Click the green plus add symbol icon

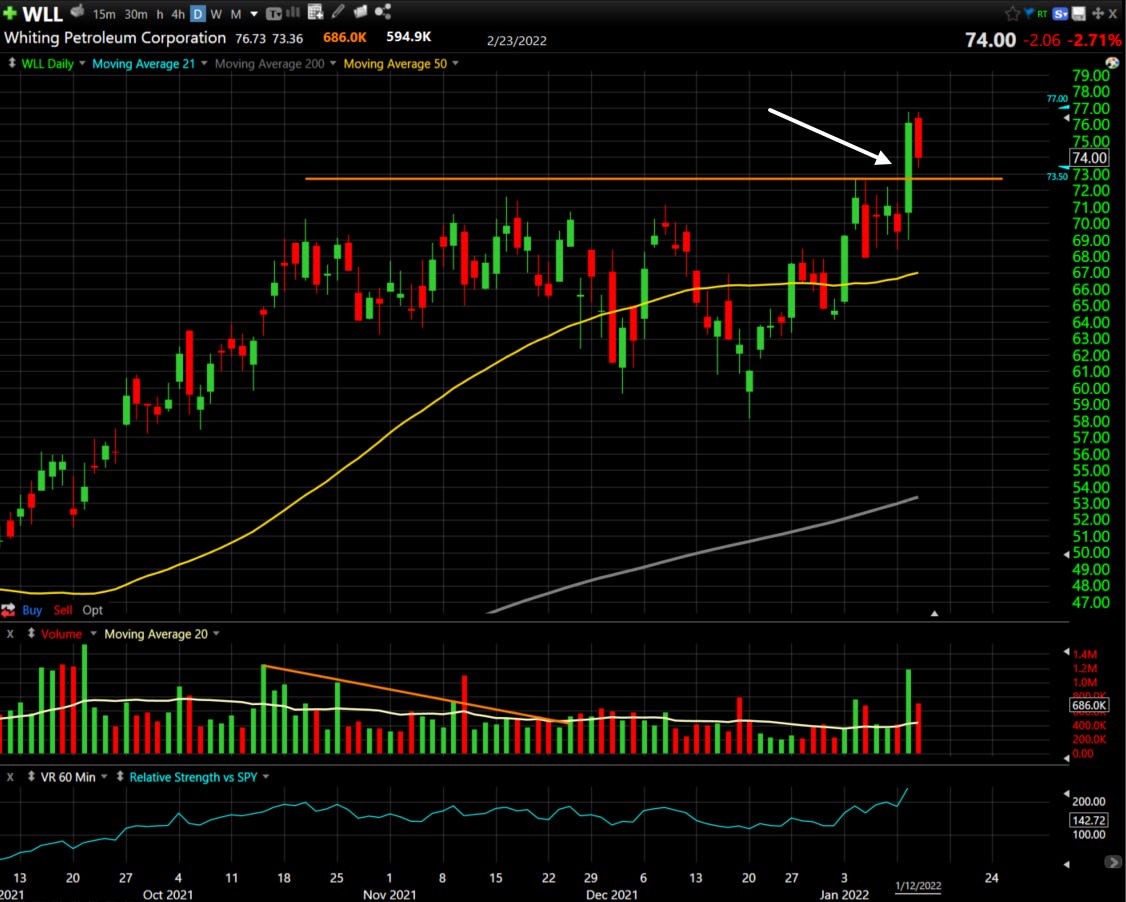9,13
